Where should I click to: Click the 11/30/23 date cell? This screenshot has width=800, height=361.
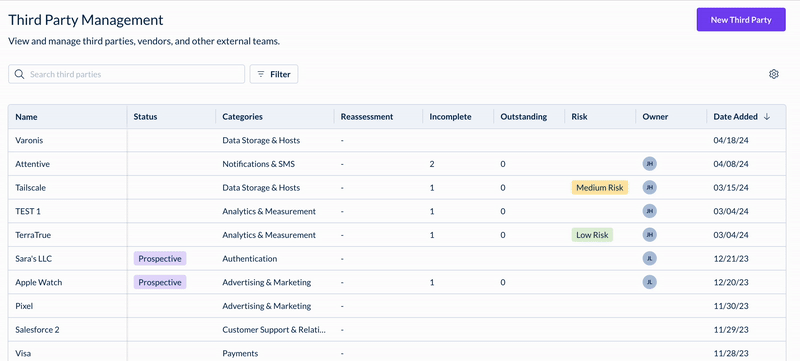(x=731, y=306)
